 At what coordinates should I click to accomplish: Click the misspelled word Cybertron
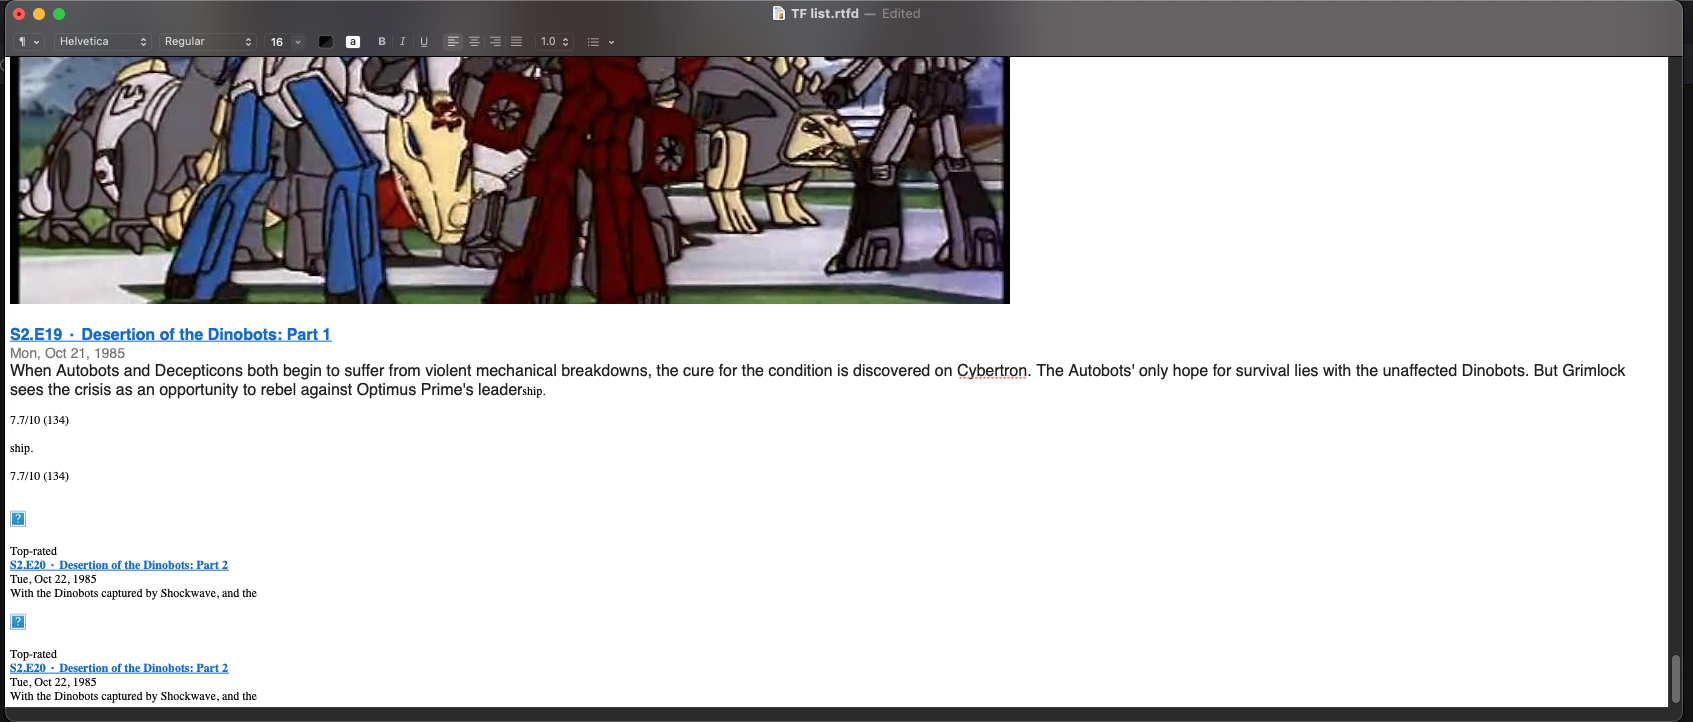(x=992, y=371)
